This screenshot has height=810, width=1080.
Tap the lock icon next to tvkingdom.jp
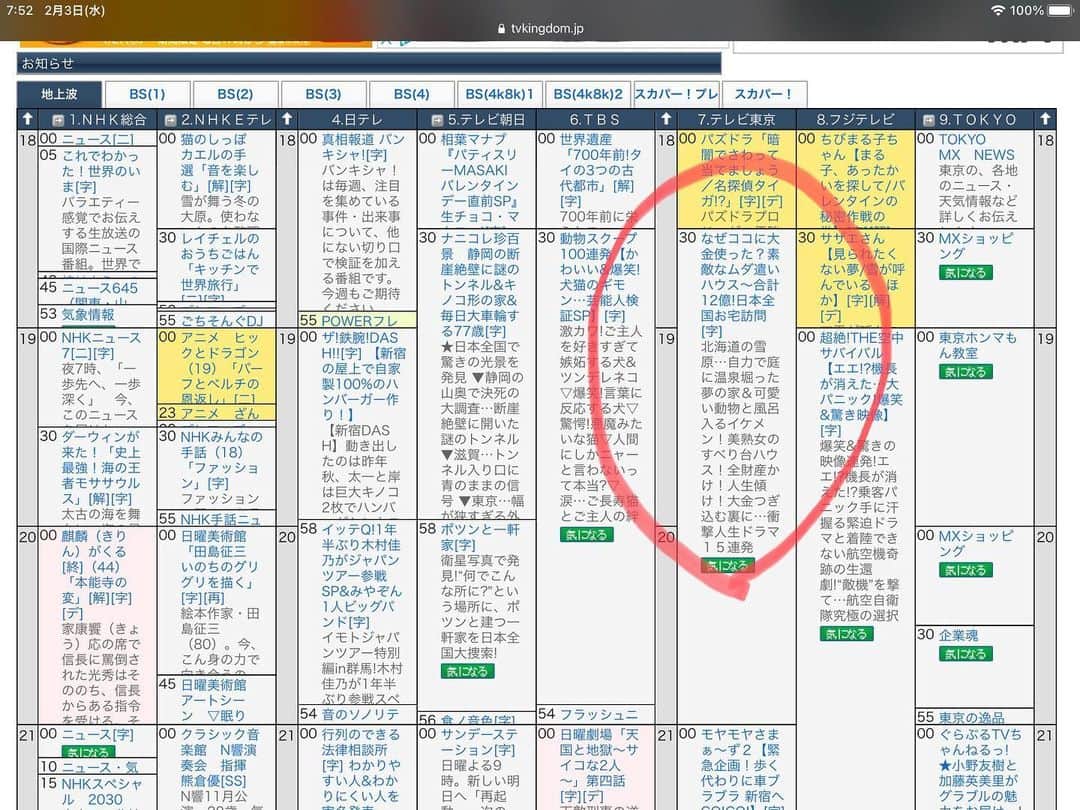[501, 29]
